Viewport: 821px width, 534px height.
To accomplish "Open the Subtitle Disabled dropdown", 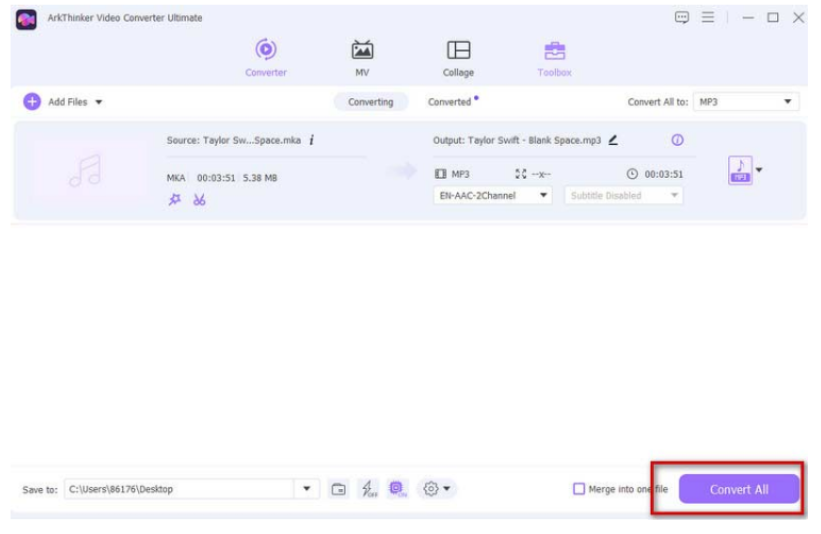I will point(623,195).
